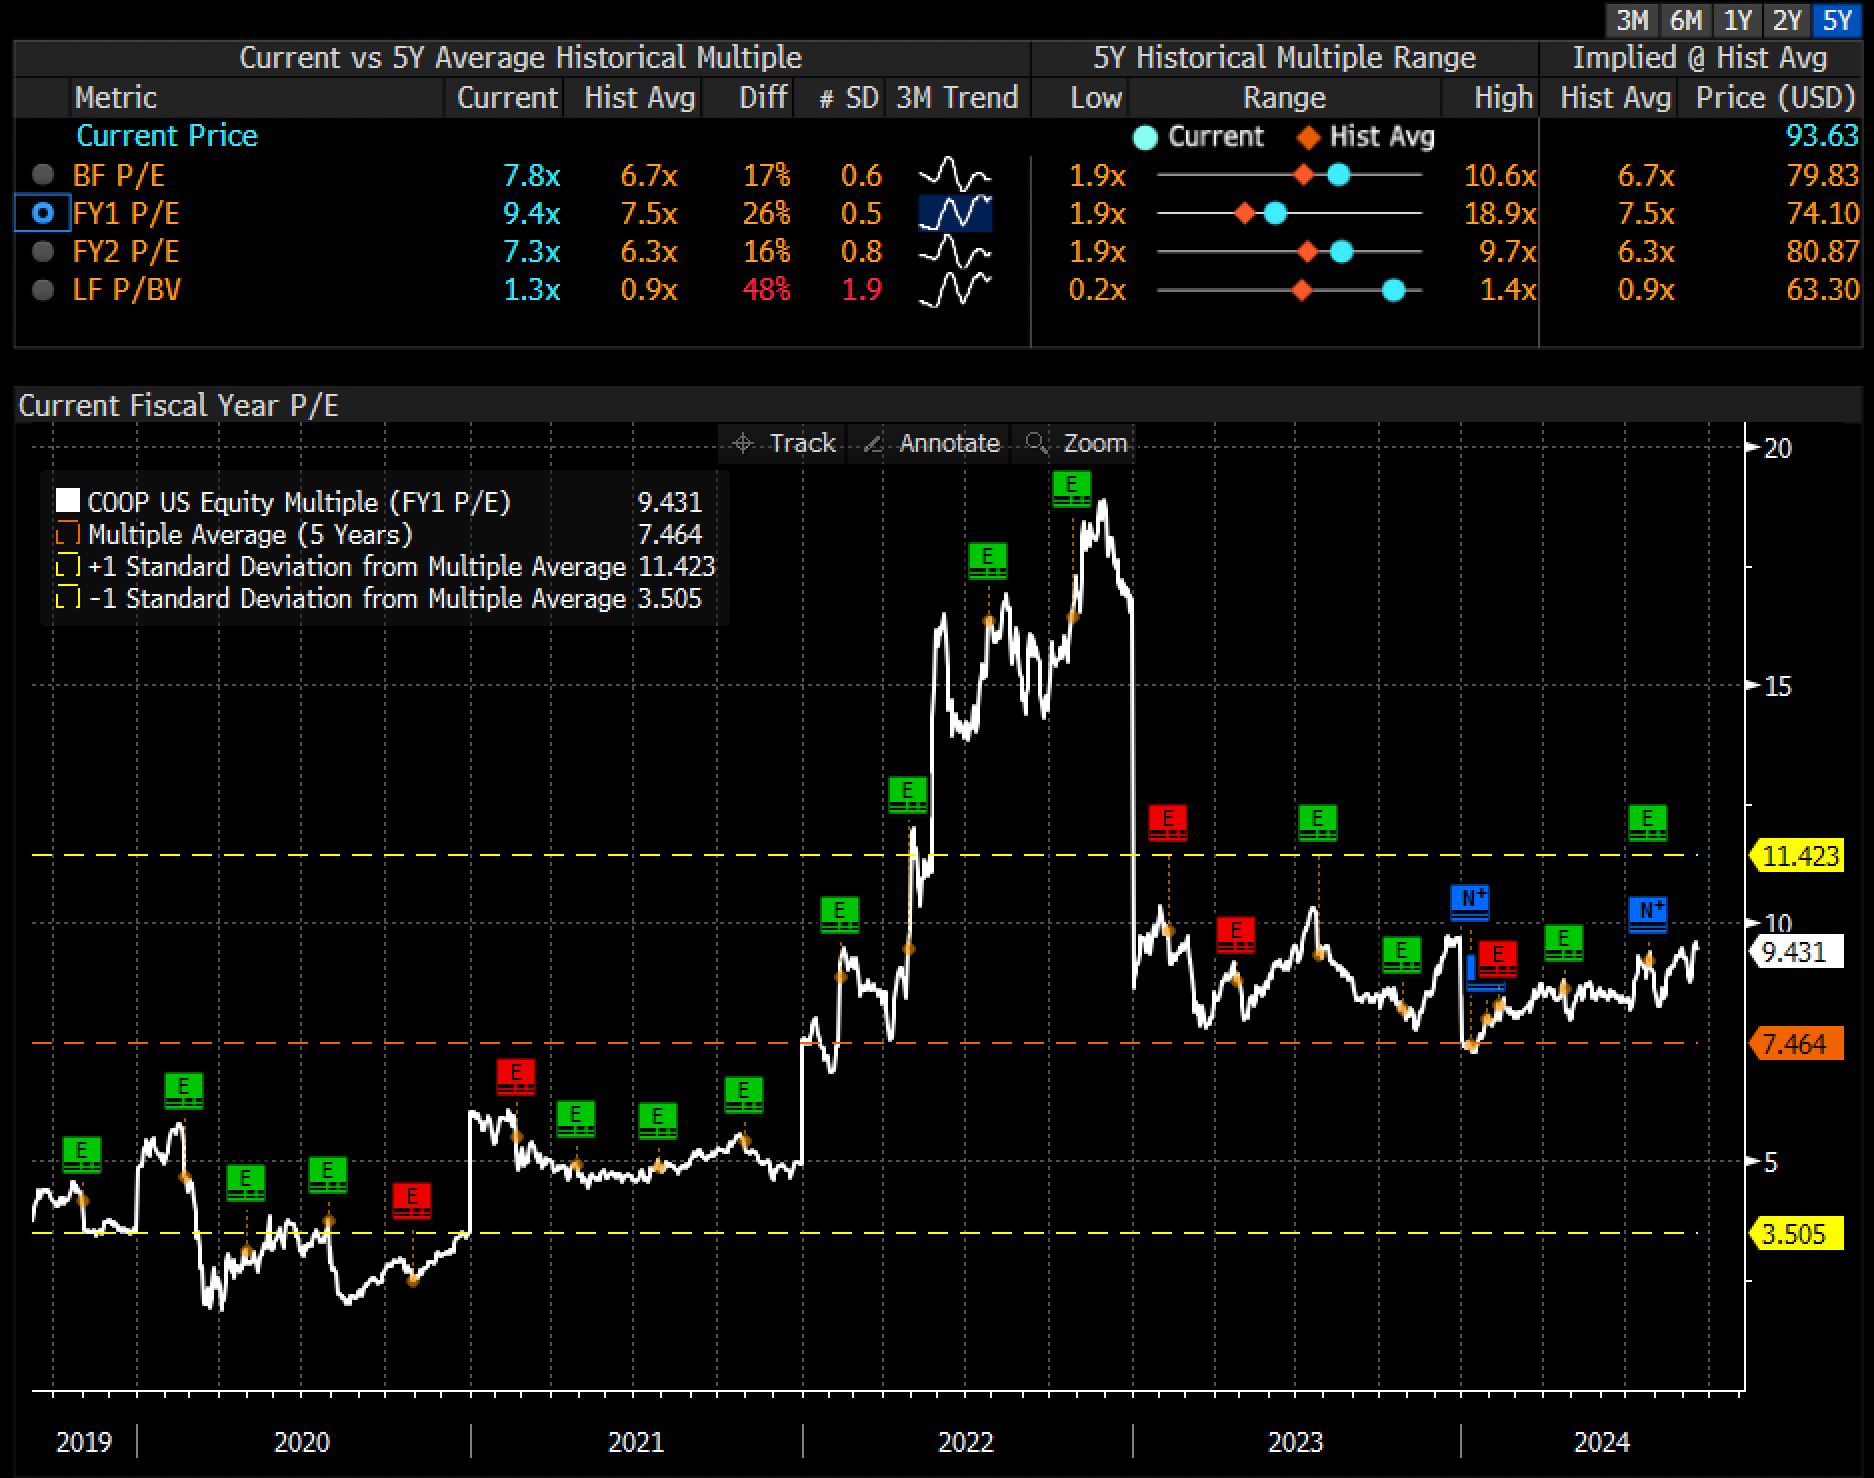
Task: Click the green E marker above the last N+ marker
Action: click(1648, 823)
